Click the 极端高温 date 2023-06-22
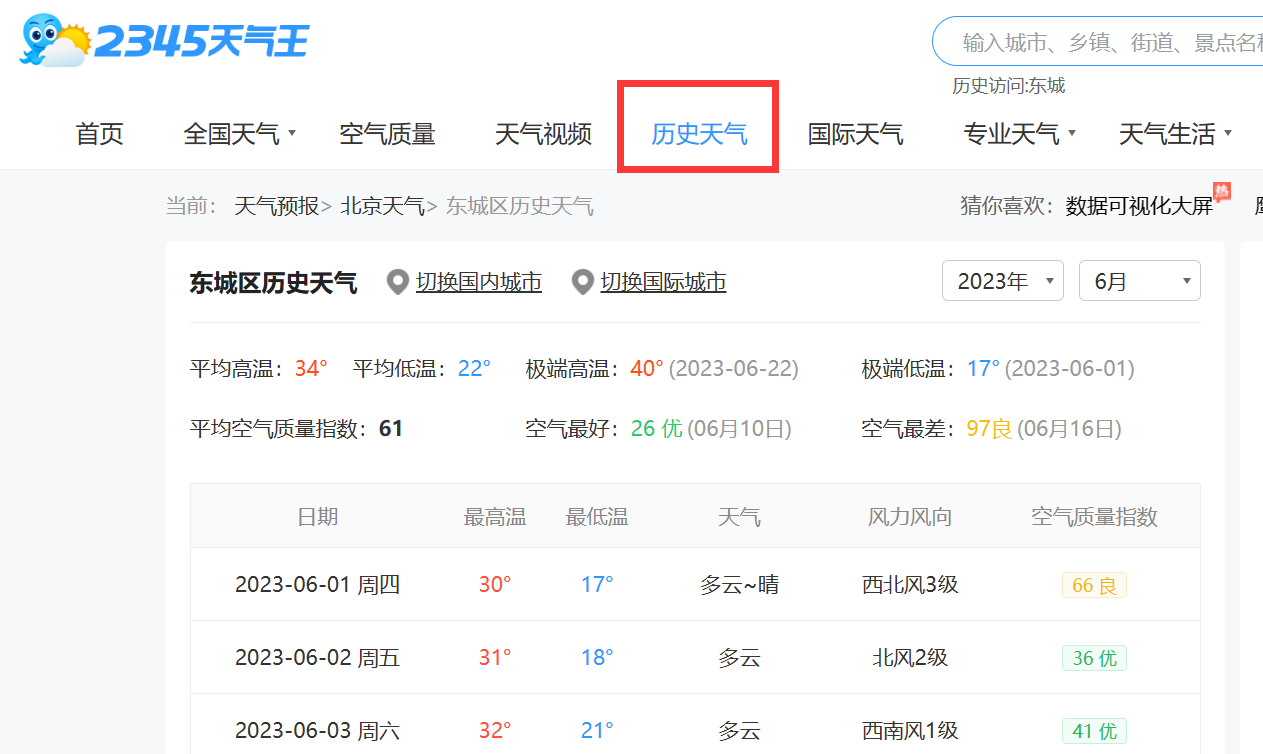The height and width of the screenshot is (754, 1263). coord(734,369)
